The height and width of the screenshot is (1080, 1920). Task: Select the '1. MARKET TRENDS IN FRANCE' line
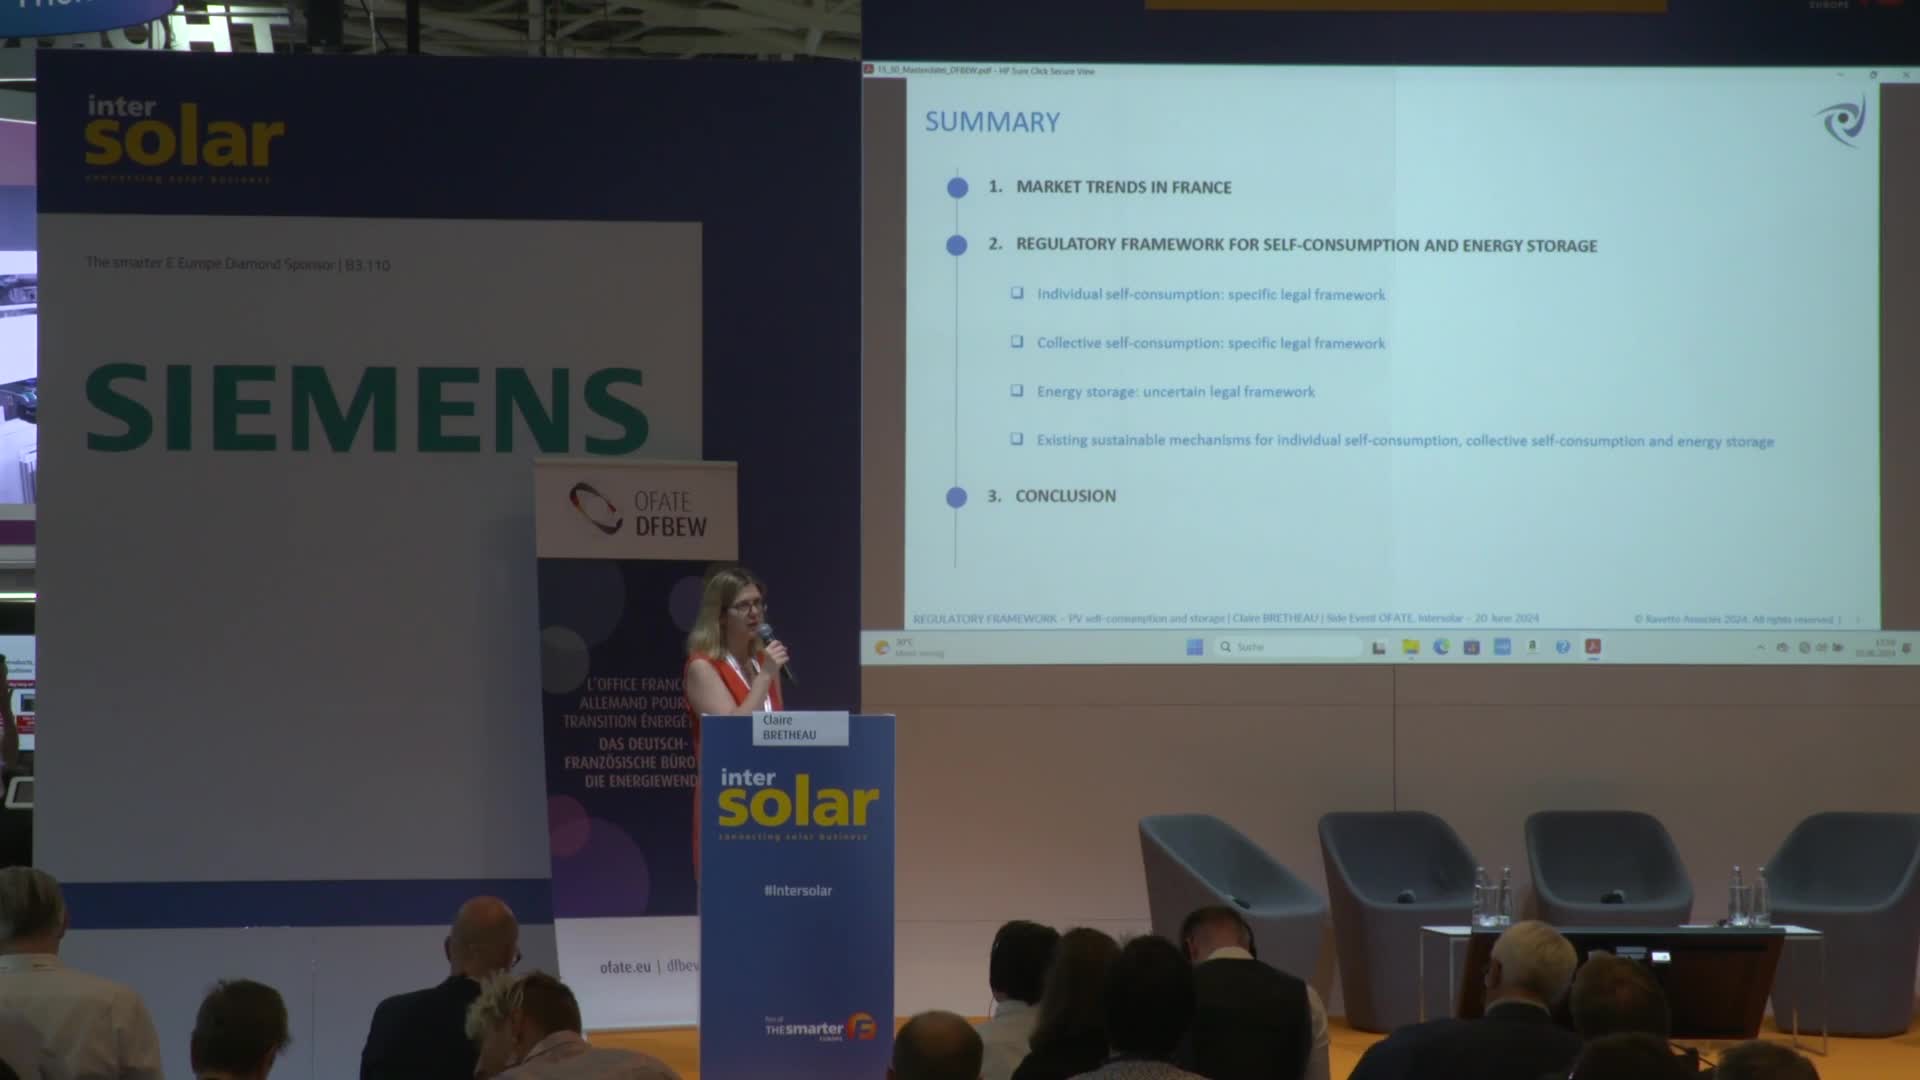pos(1110,187)
